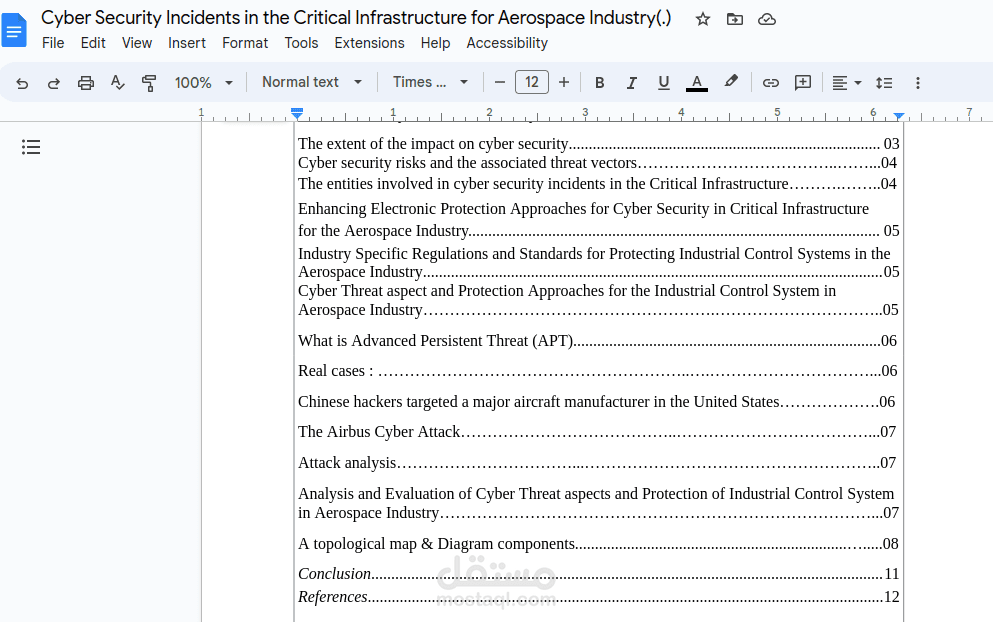This screenshot has height=622, width=993.
Task: Click the left indent marker on ruler
Action: 297,115
